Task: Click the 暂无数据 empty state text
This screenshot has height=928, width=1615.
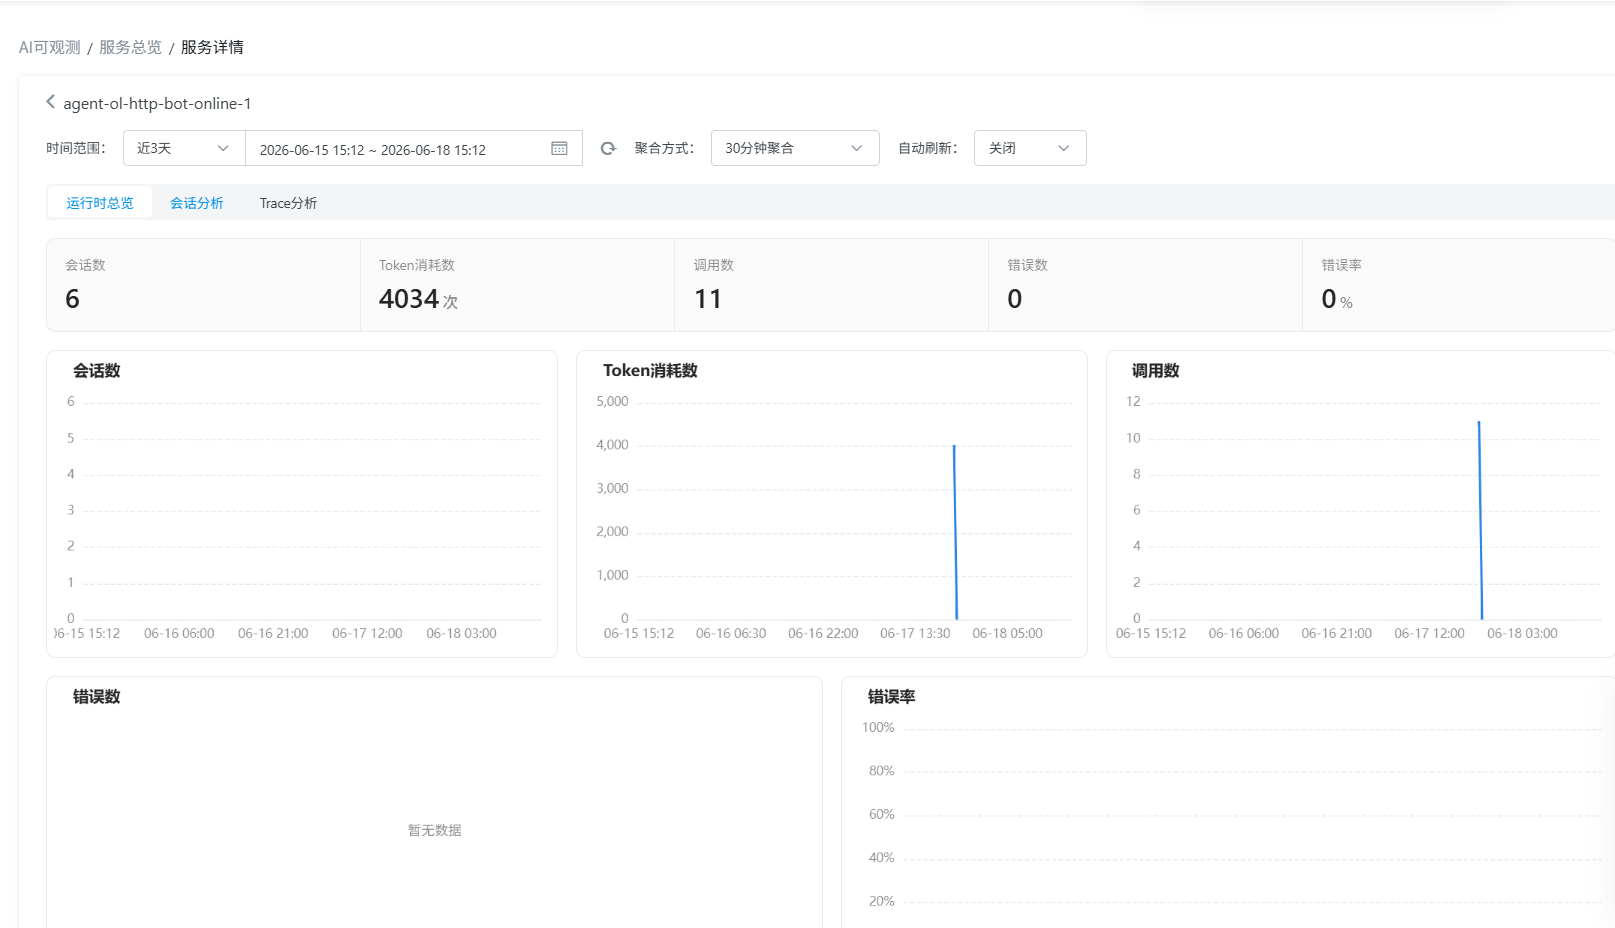Action: 435,830
